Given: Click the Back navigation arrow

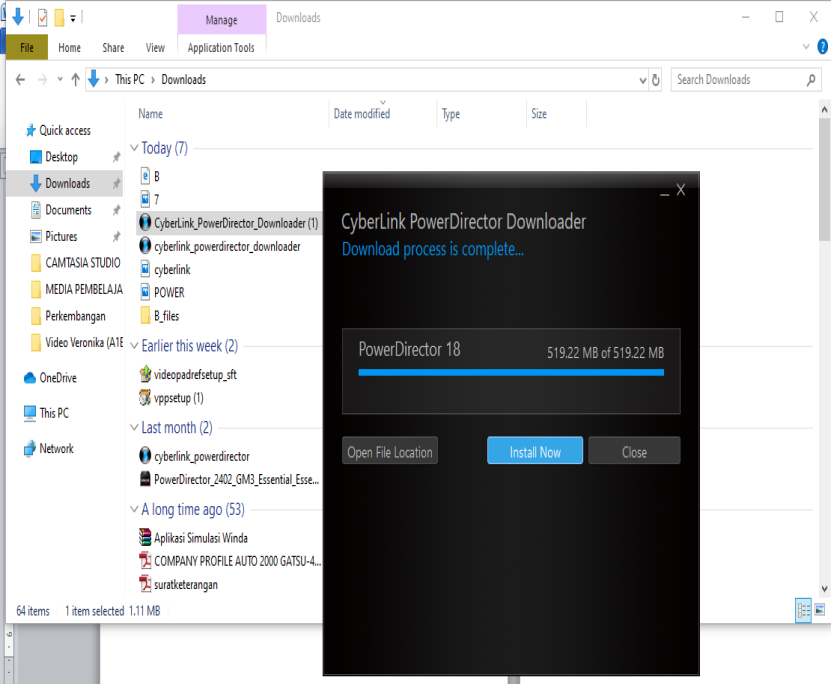Looking at the screenshot, I should click(x=20, y=80).
